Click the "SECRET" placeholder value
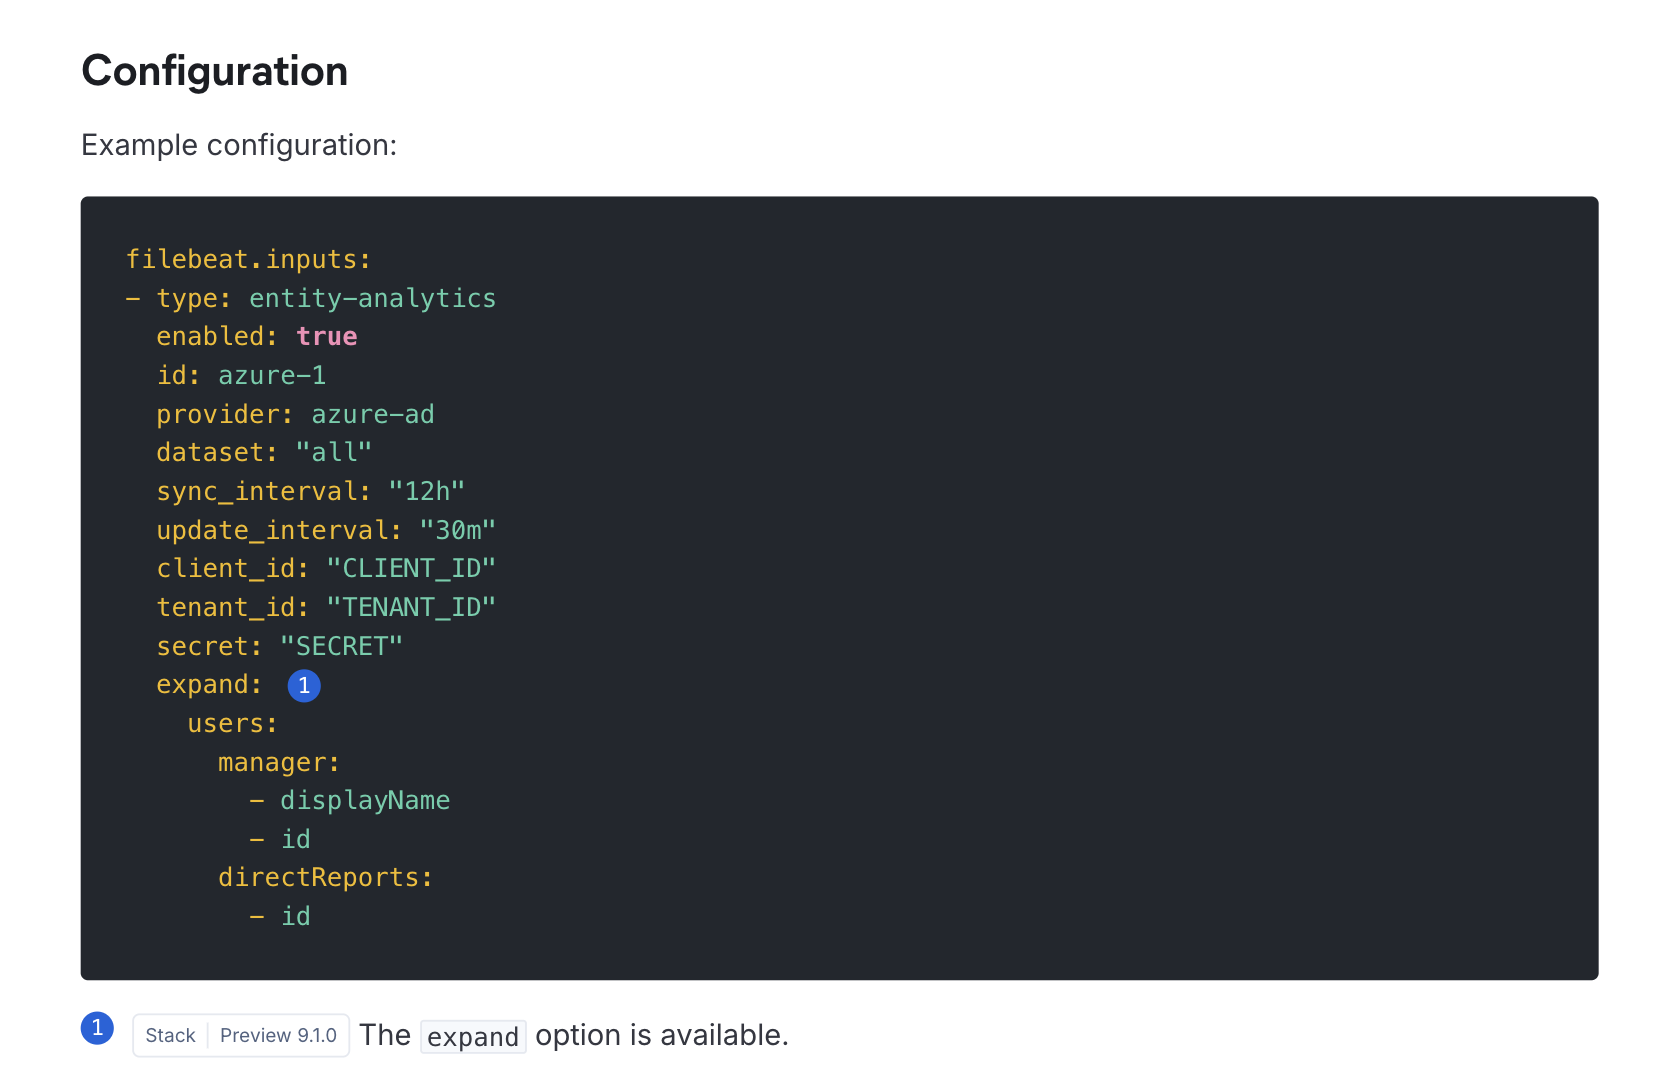The width and height of the screenshot is (1670, 1080). tap(341, 647)
